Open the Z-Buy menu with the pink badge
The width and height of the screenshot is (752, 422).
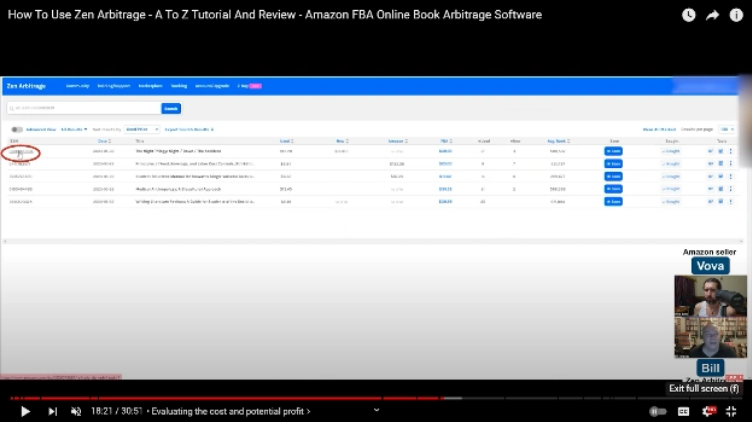pos(249,86)
